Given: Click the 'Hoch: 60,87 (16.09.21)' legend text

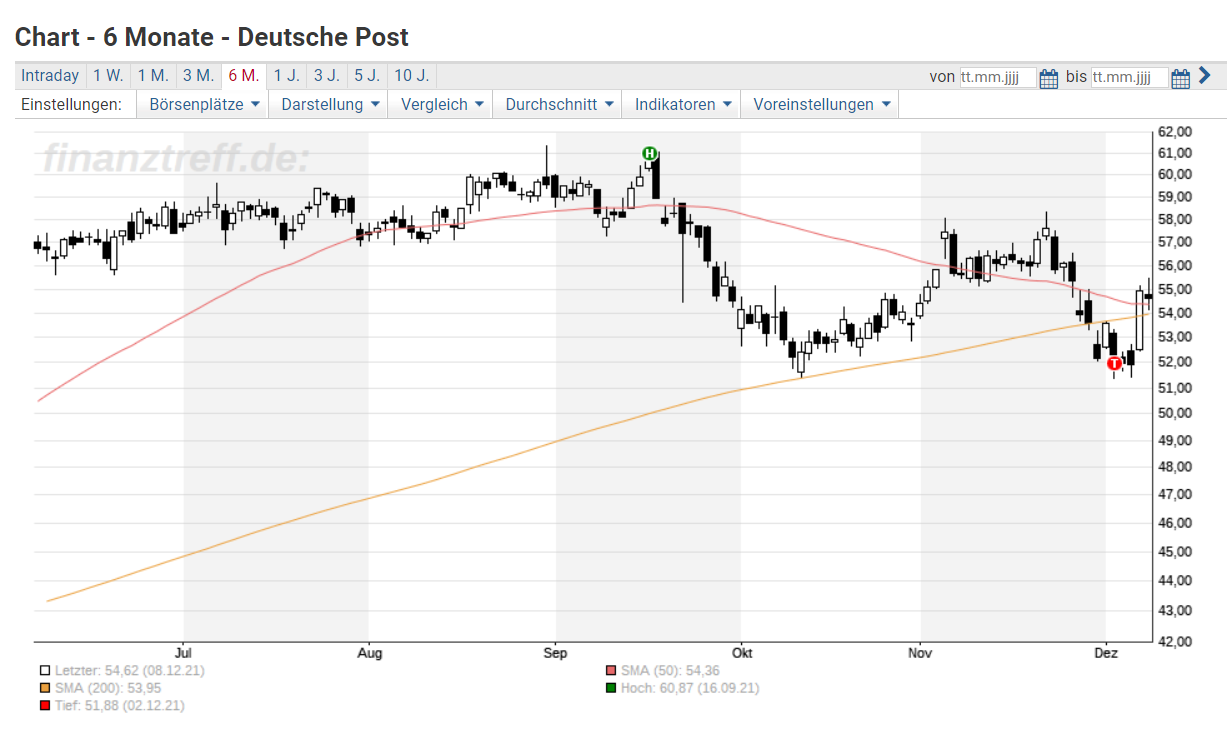Looking at the screenshot, I should tap(690, 688).
